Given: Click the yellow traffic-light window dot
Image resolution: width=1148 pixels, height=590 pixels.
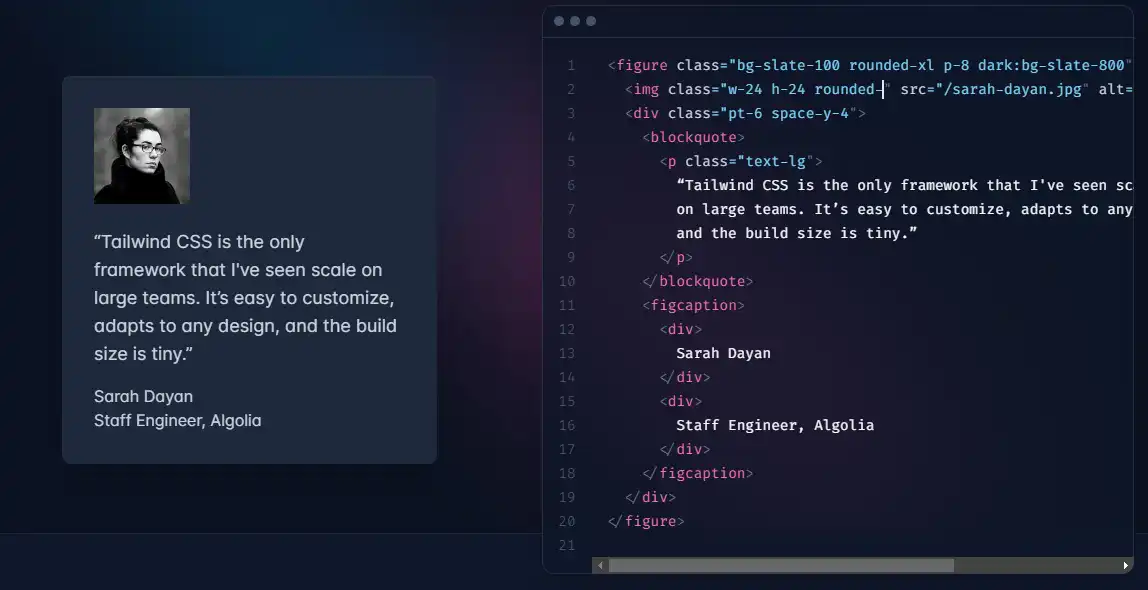Looking at the screenshot, I should [x=577, y=20].
